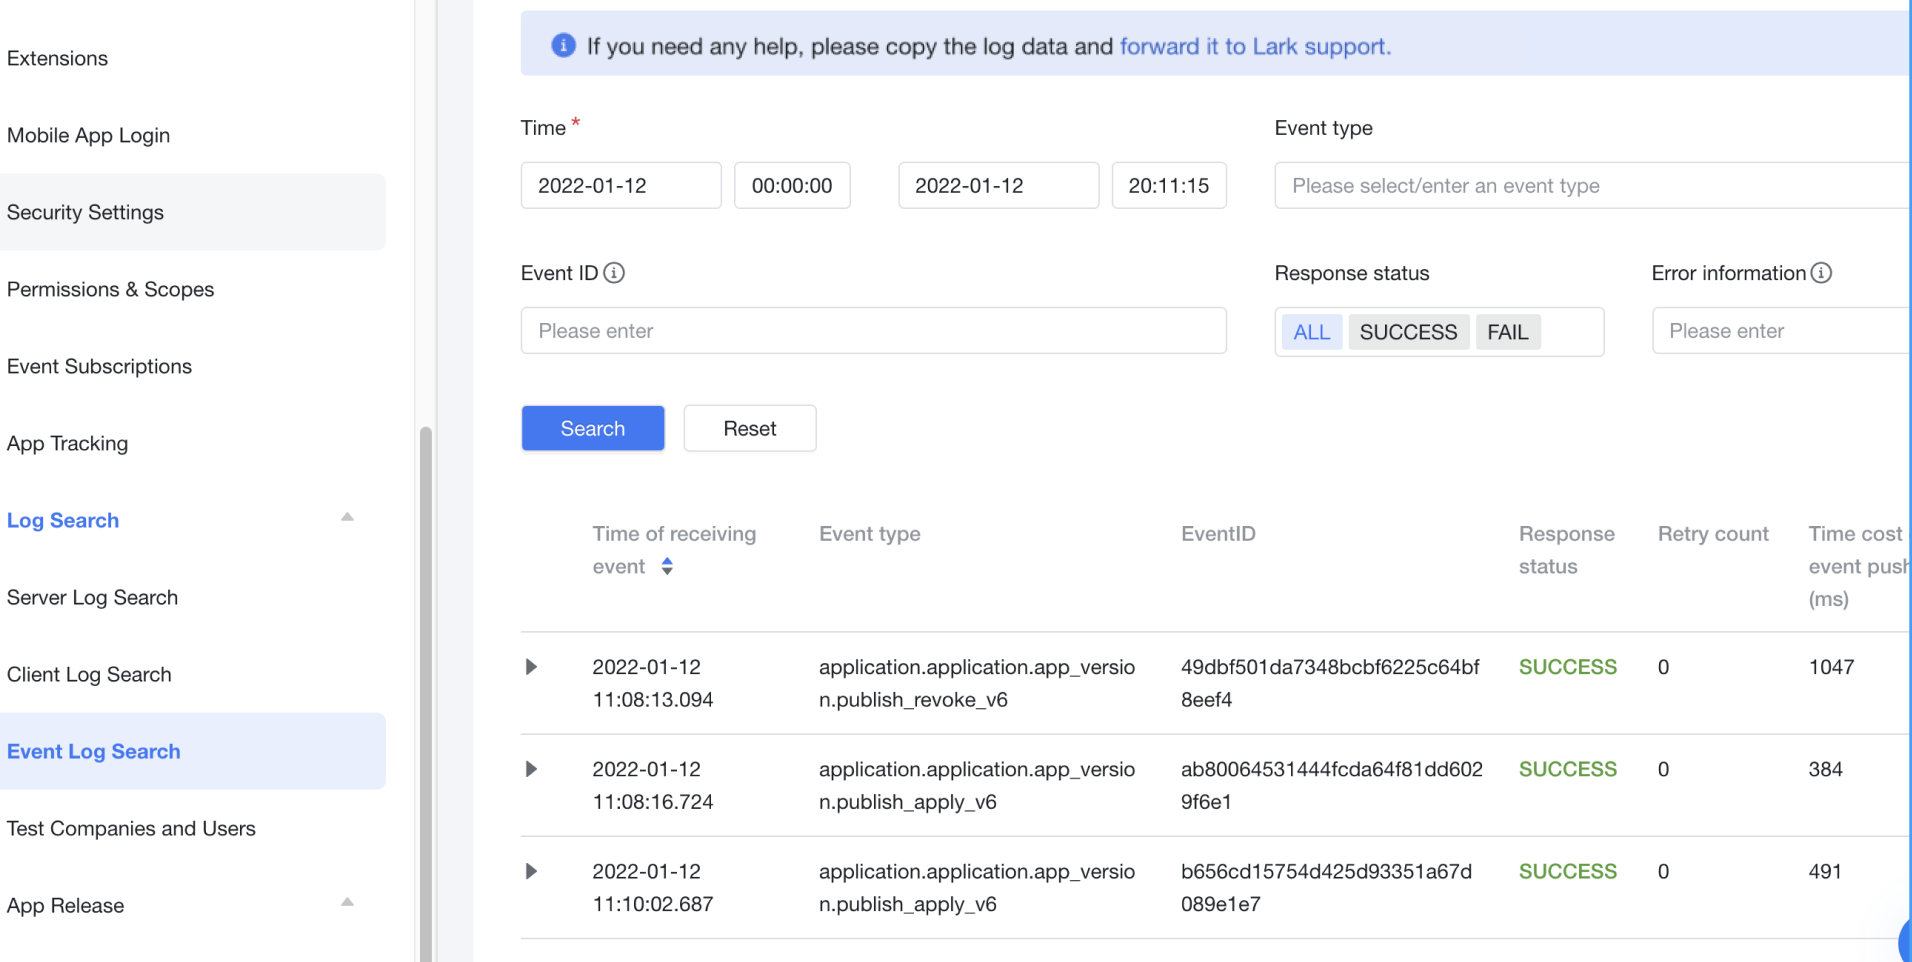
Task: Click the Event ID info icon
Action: click(x=614, y=273)
